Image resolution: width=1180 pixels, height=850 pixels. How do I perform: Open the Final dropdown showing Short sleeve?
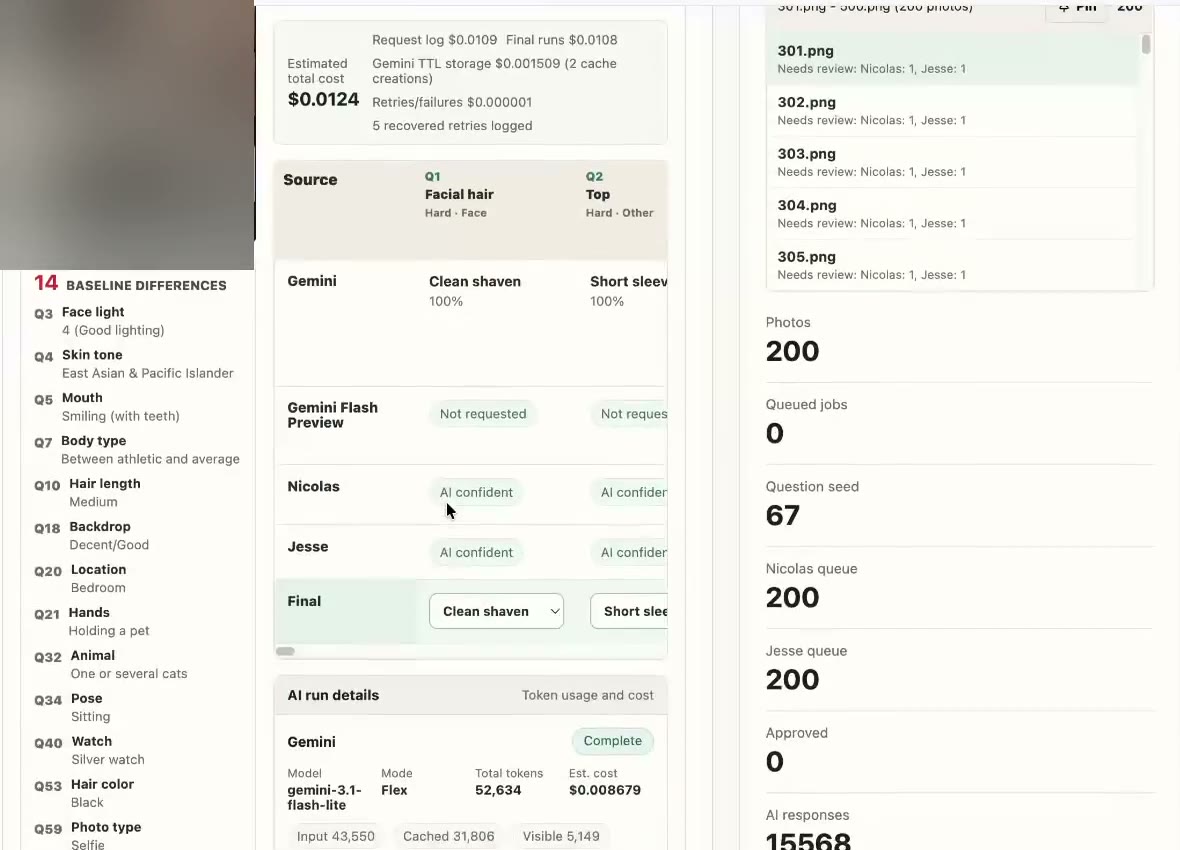(629, 611)
